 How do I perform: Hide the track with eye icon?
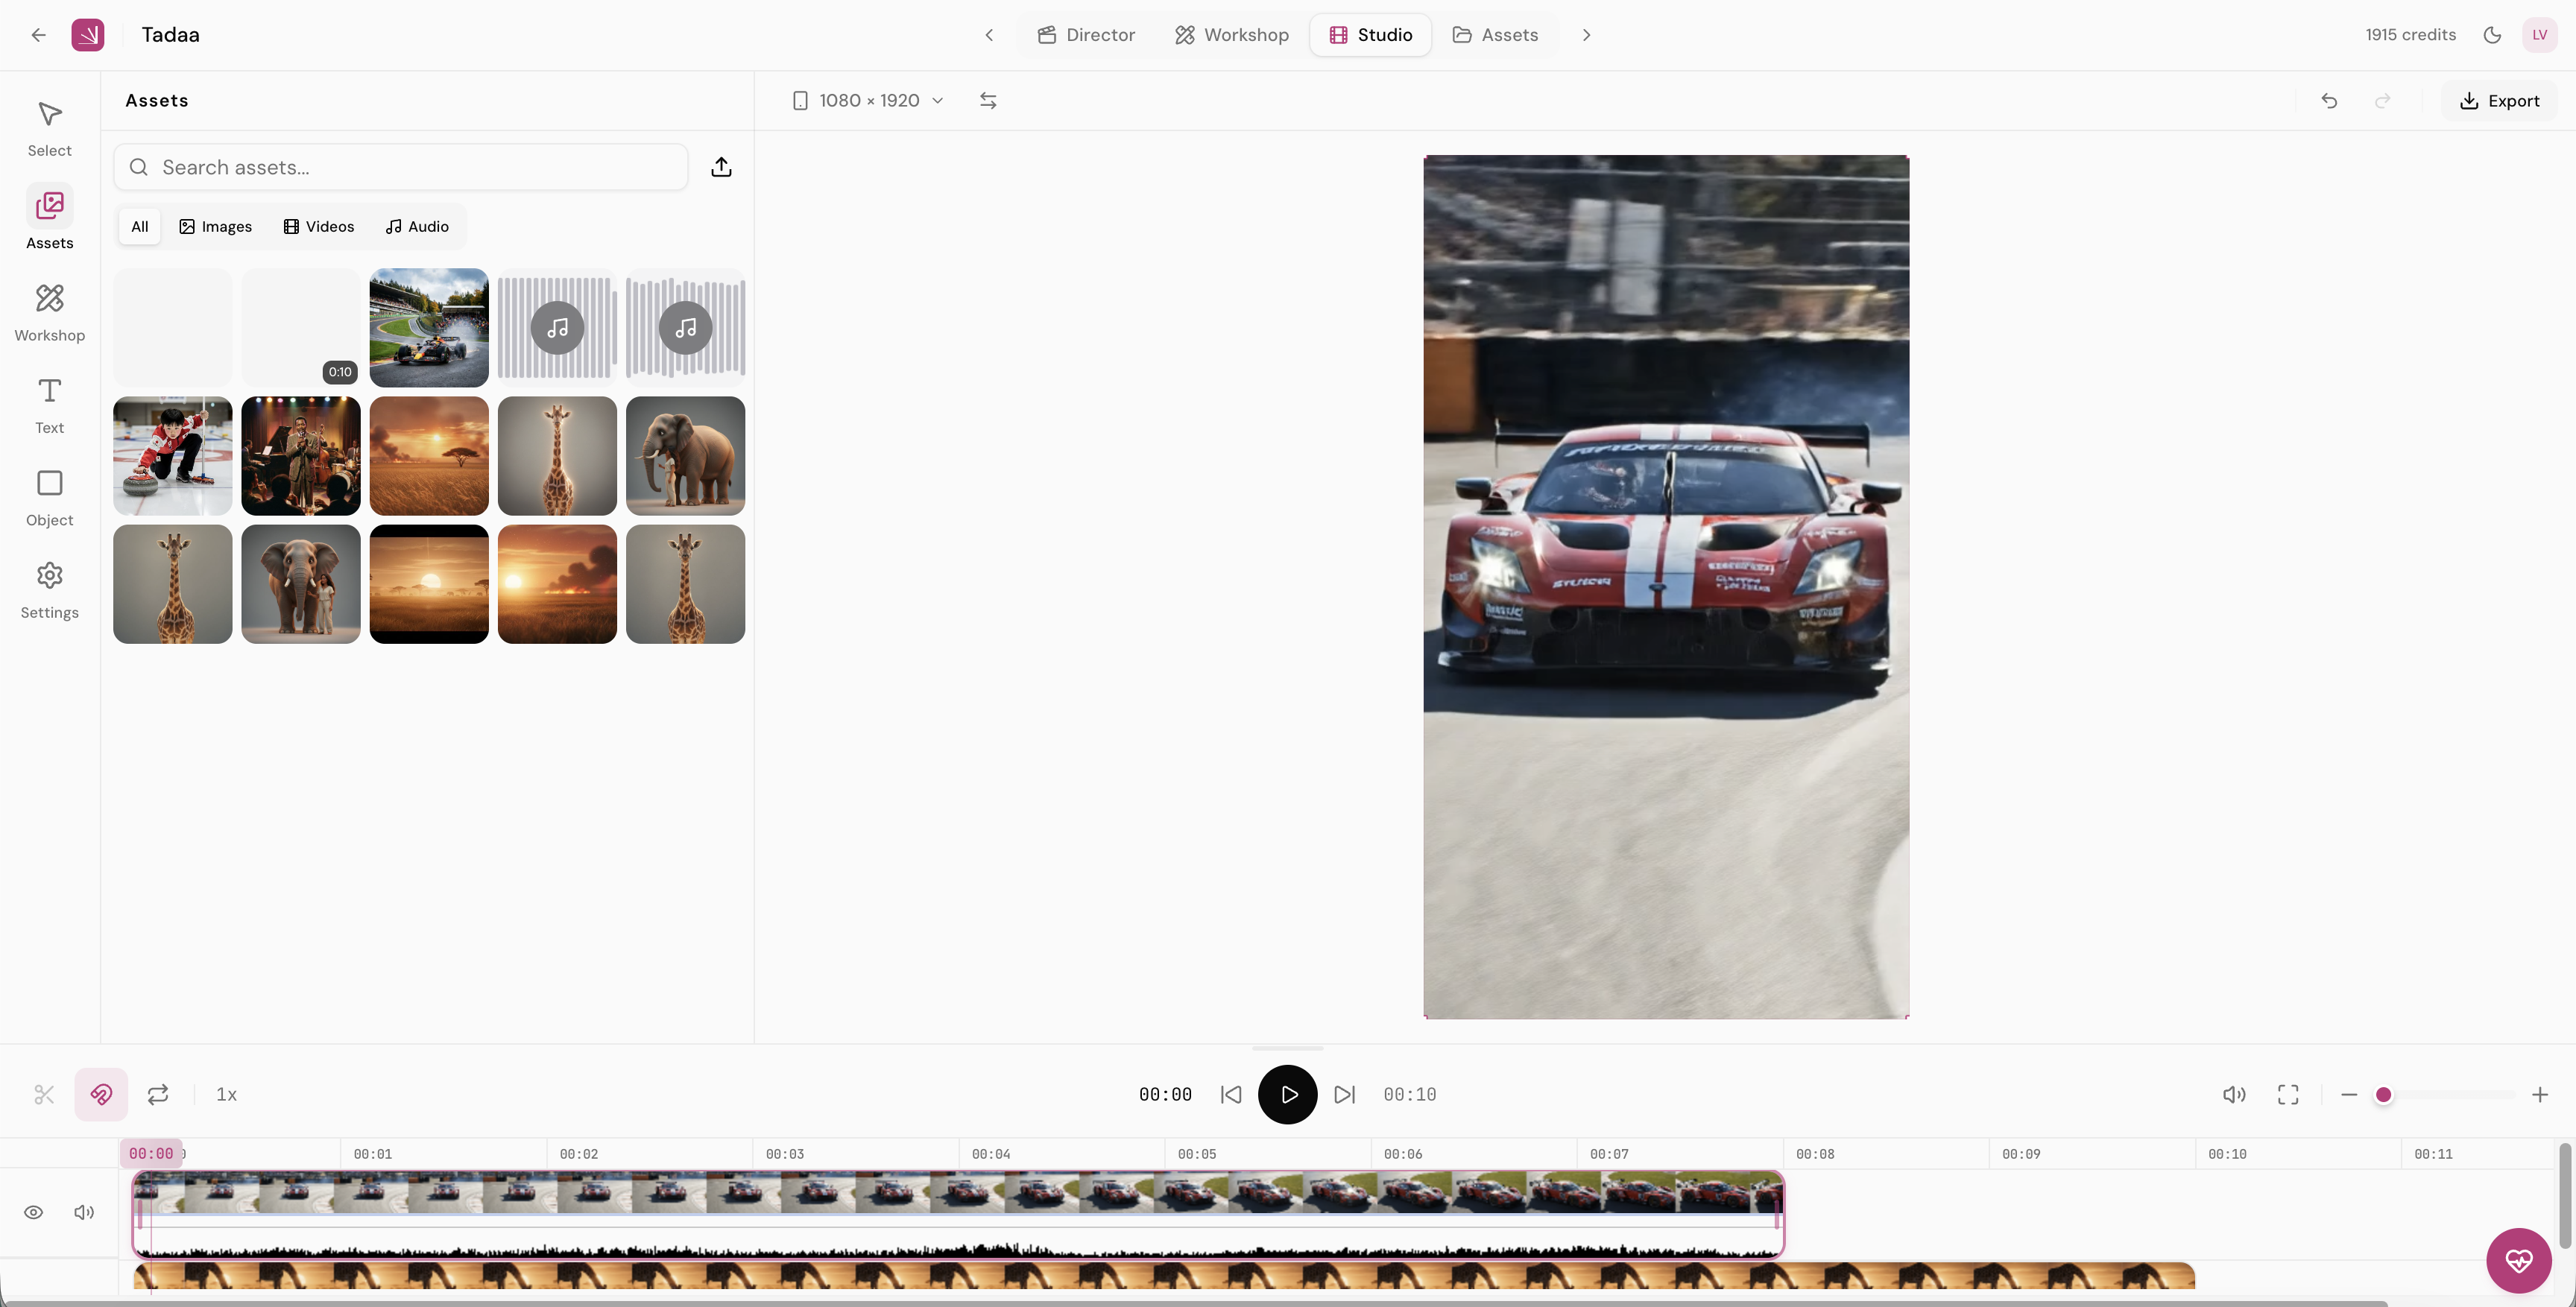click(33, 1212)
